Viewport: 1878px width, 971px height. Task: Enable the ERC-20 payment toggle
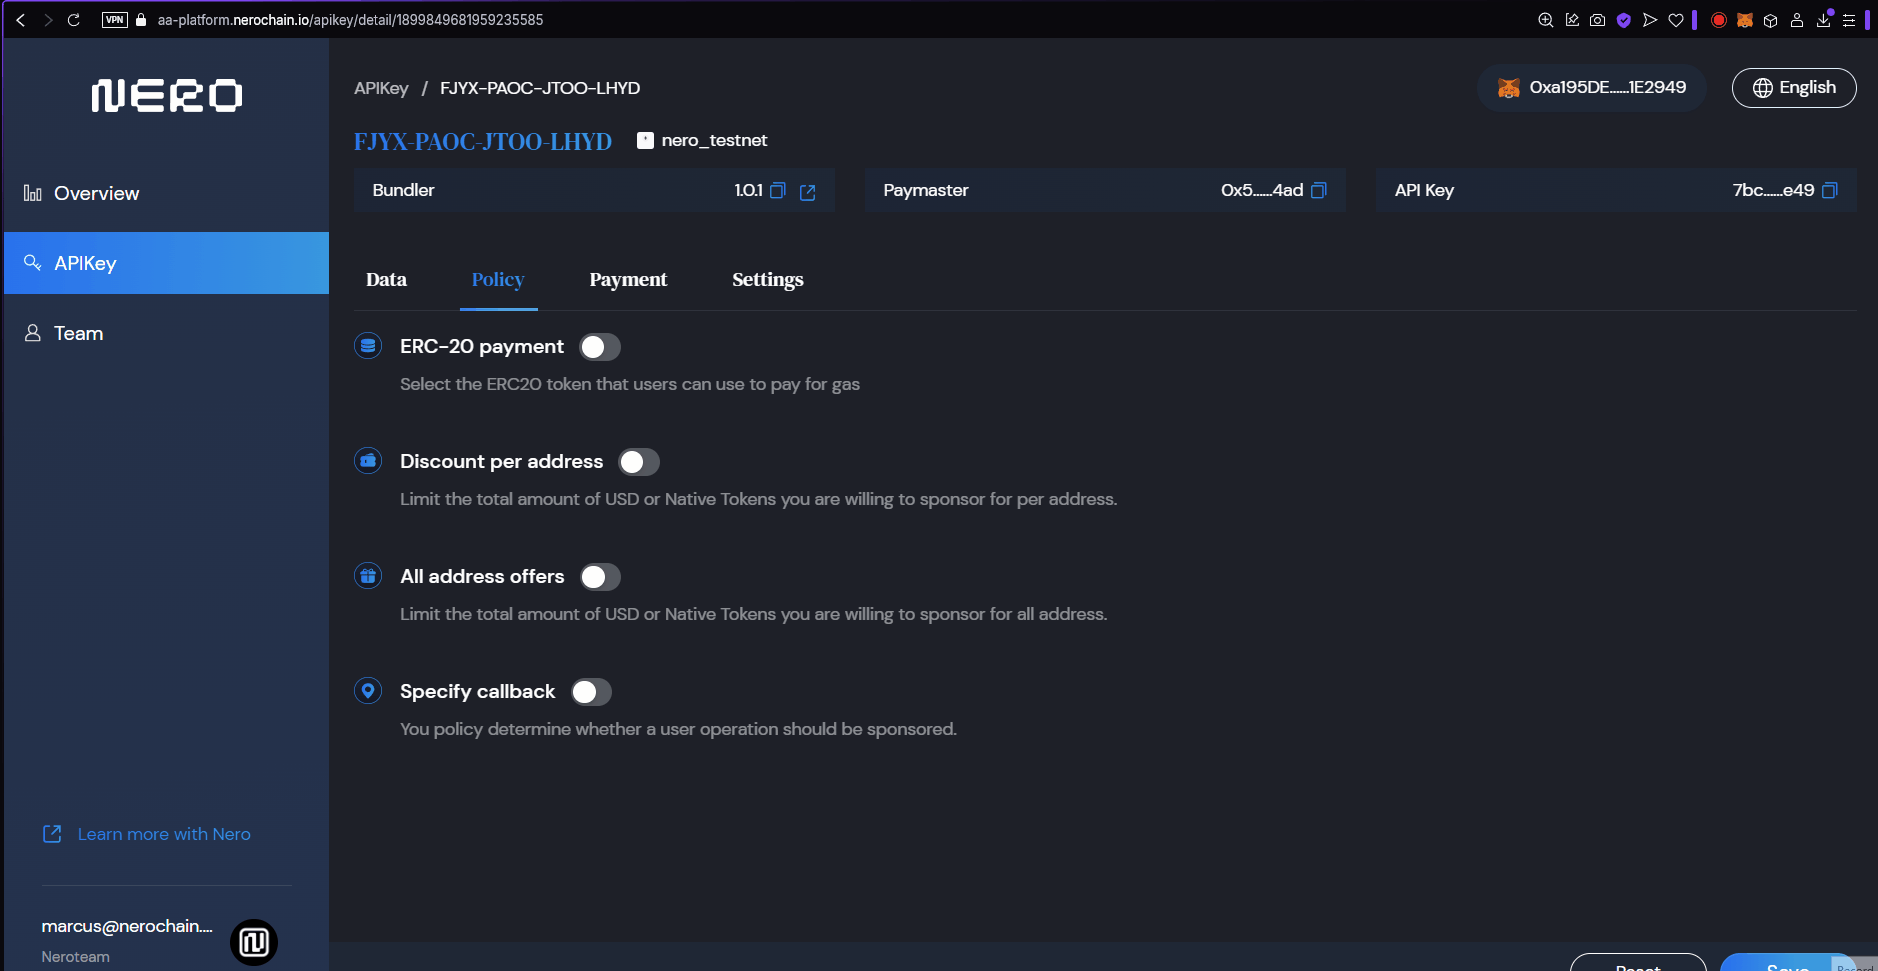tap(600, 347)
